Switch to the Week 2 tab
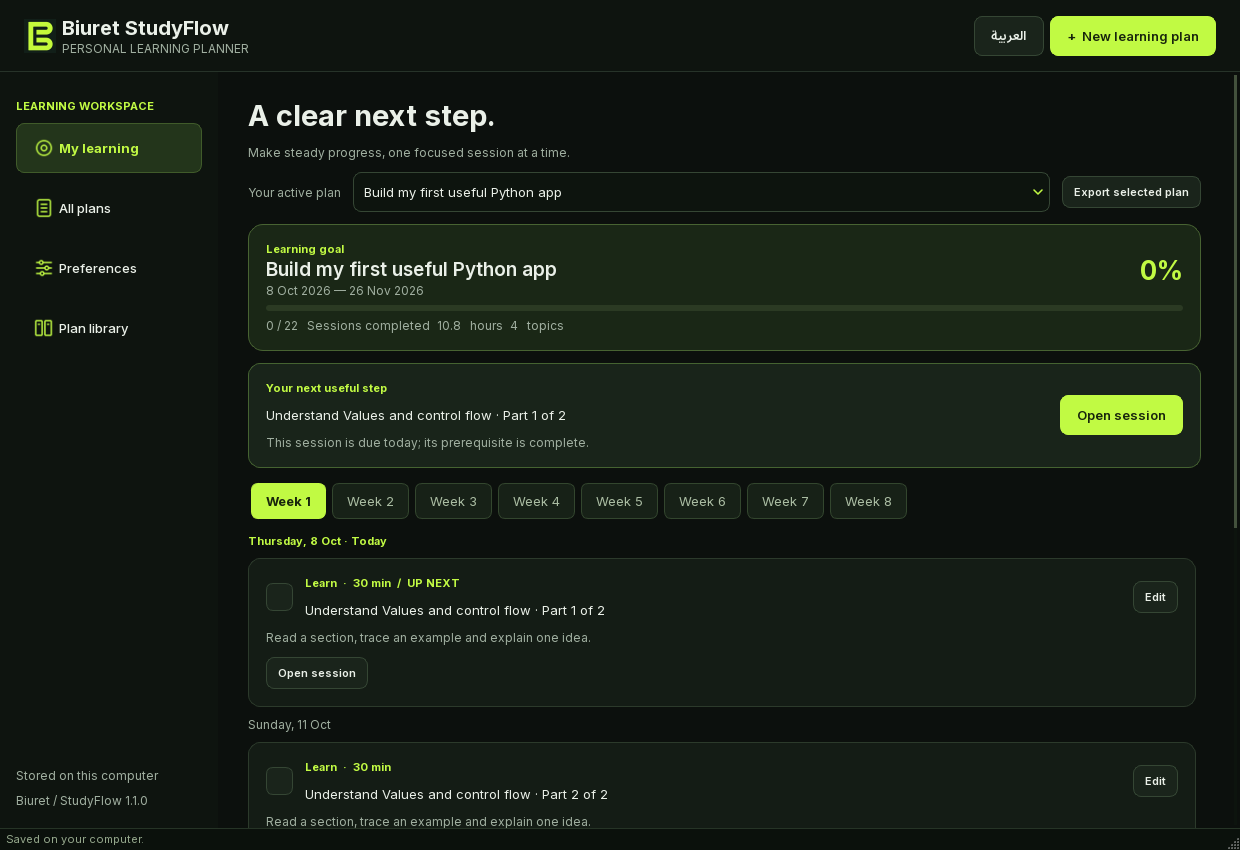 click(x=370, y=501)
